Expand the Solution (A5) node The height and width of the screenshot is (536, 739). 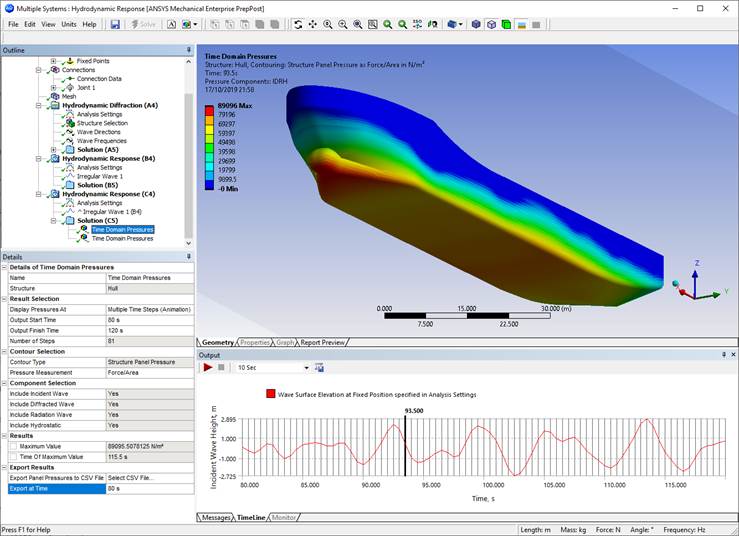(55, 150)
